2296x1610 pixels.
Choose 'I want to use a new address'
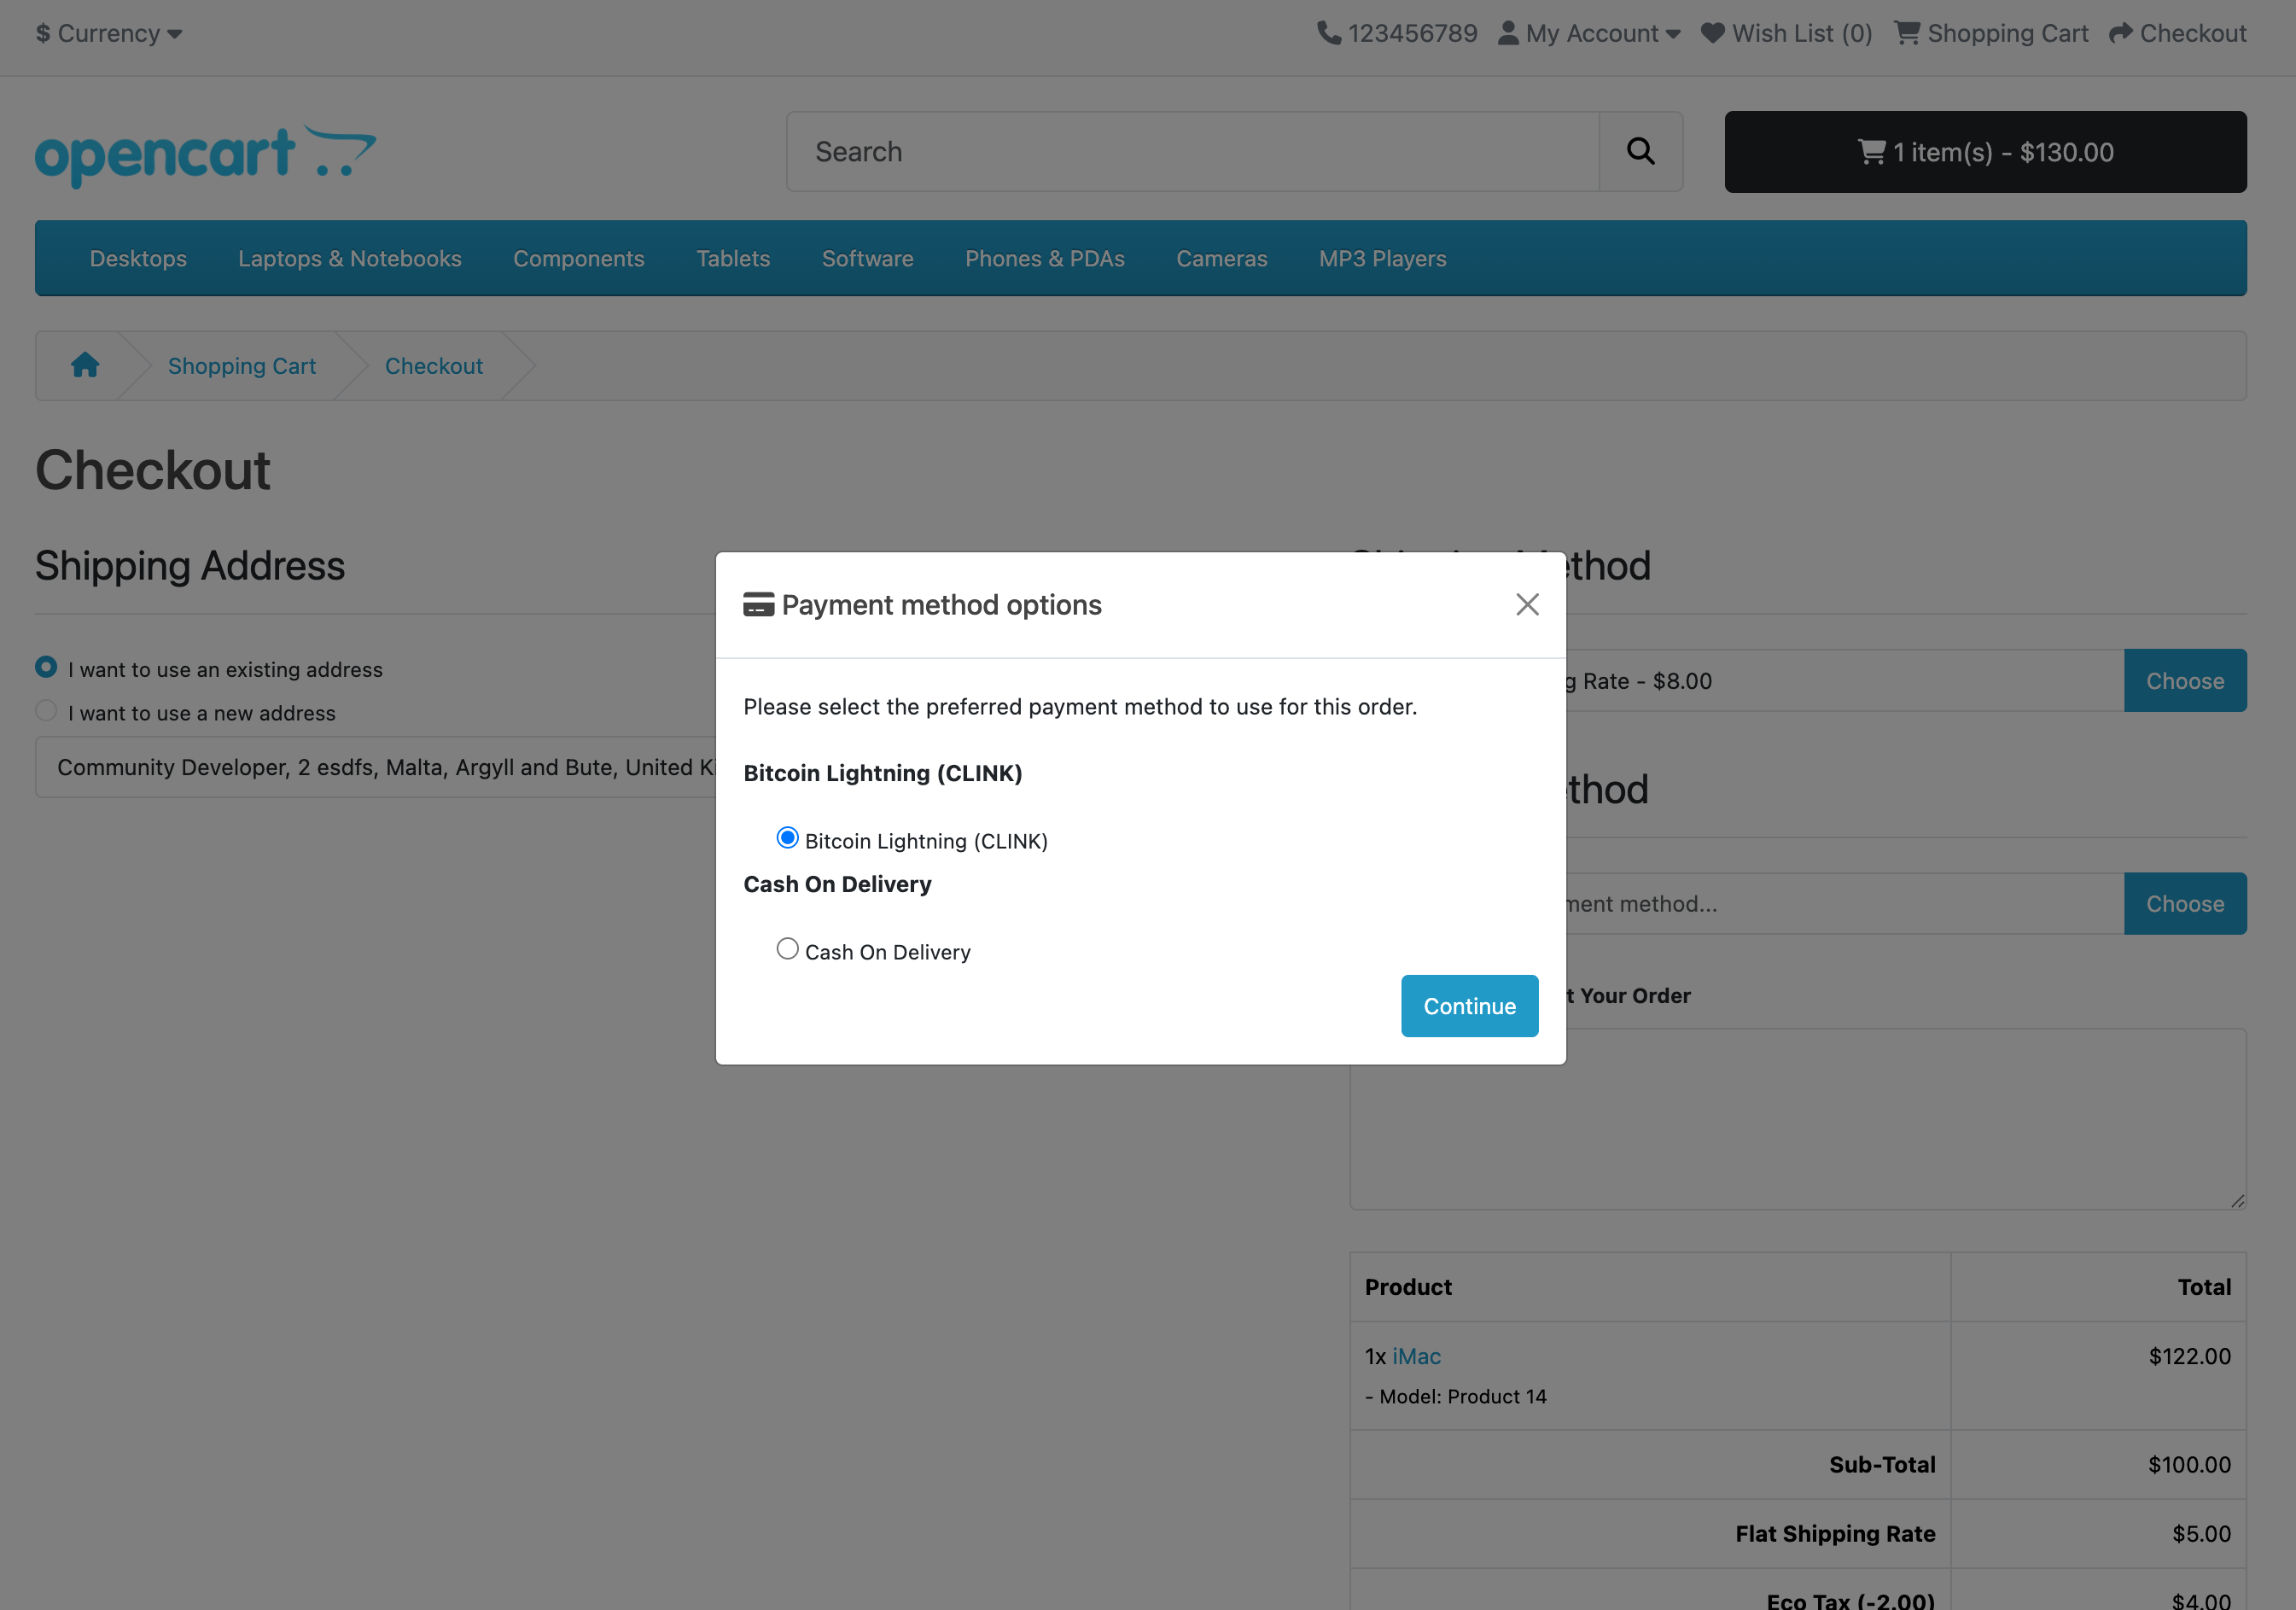point(46,711)
